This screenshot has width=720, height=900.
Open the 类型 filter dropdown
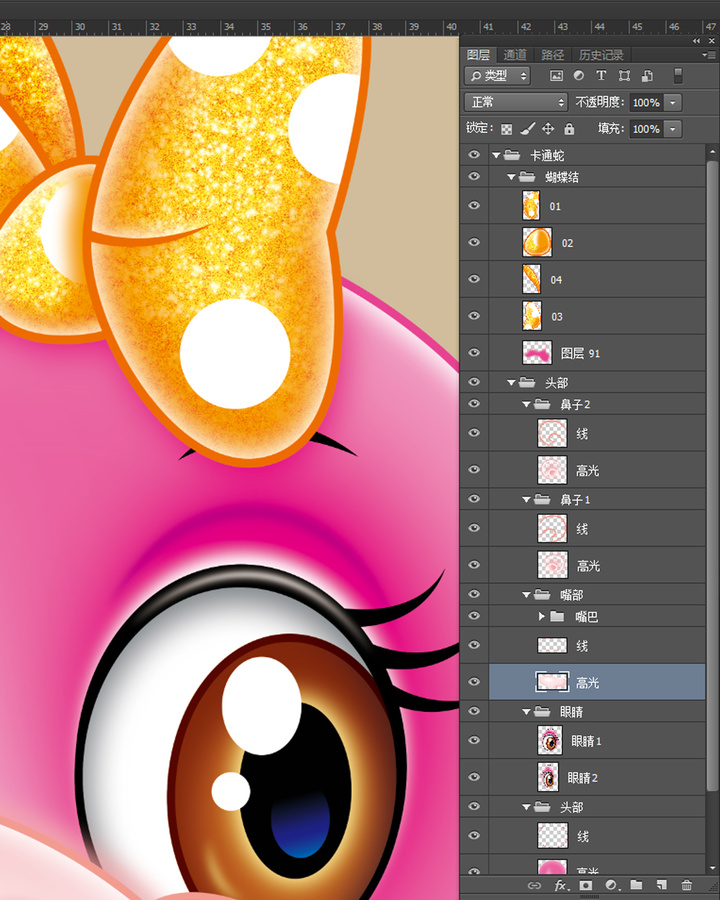(x=497, y=76)
